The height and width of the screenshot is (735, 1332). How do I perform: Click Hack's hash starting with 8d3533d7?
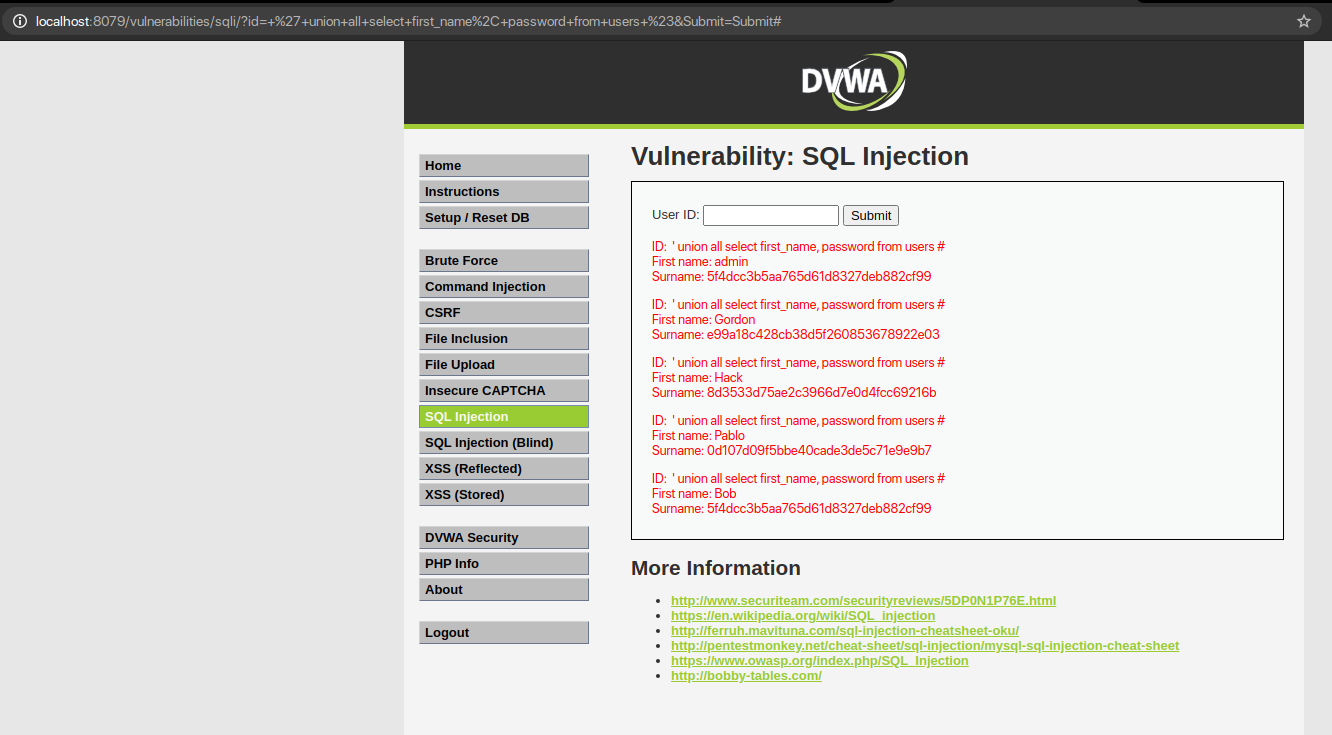821,393
